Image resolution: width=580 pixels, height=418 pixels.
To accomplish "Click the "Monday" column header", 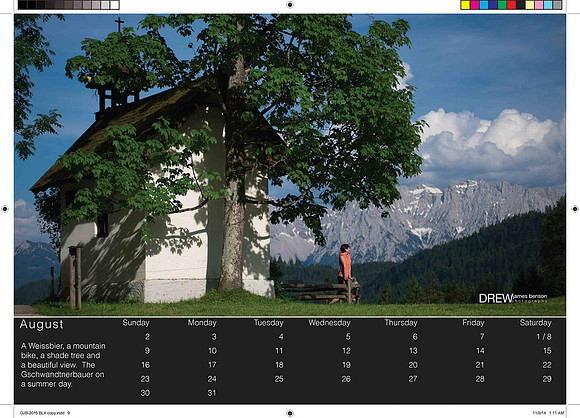I will (202, 323).
